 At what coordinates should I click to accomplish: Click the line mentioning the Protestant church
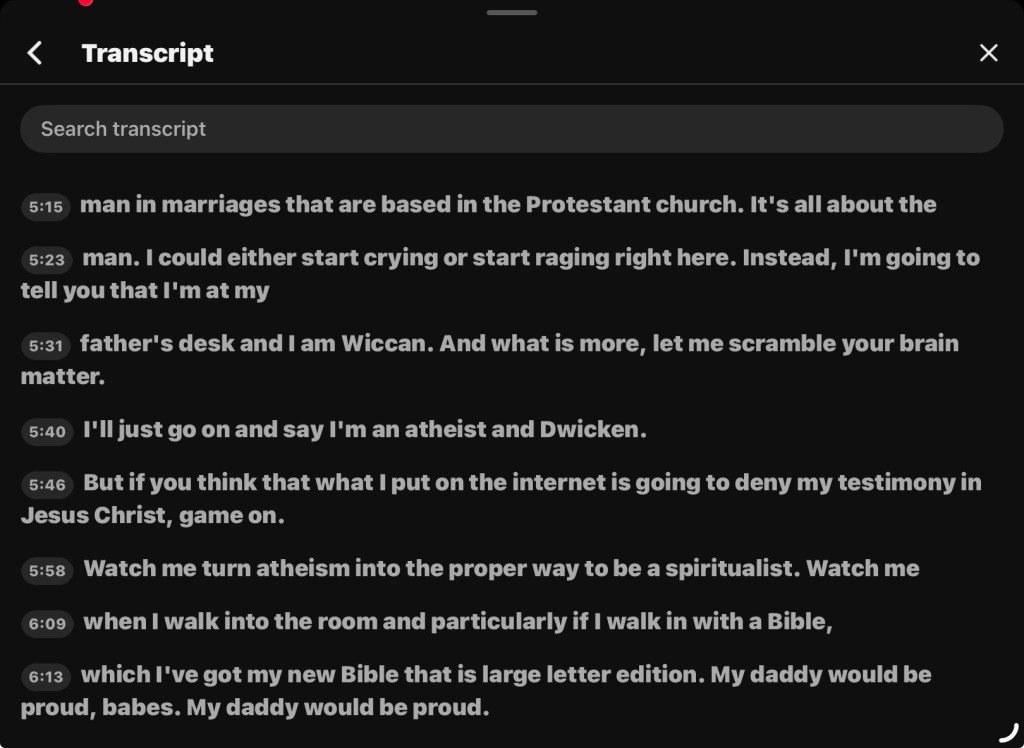(x=508, y=205)
